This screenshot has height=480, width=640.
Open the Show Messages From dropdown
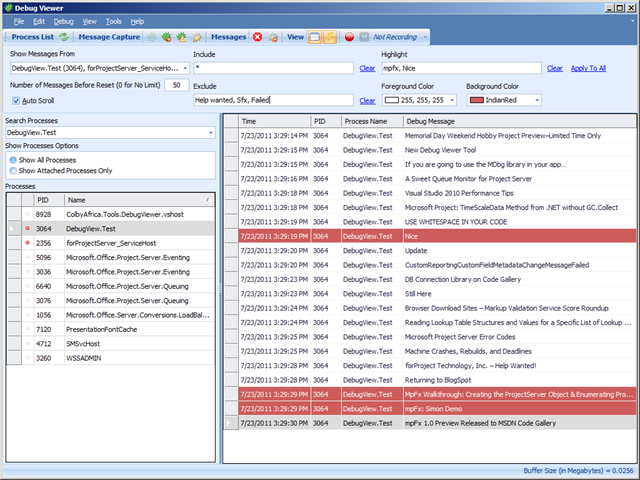185,68
